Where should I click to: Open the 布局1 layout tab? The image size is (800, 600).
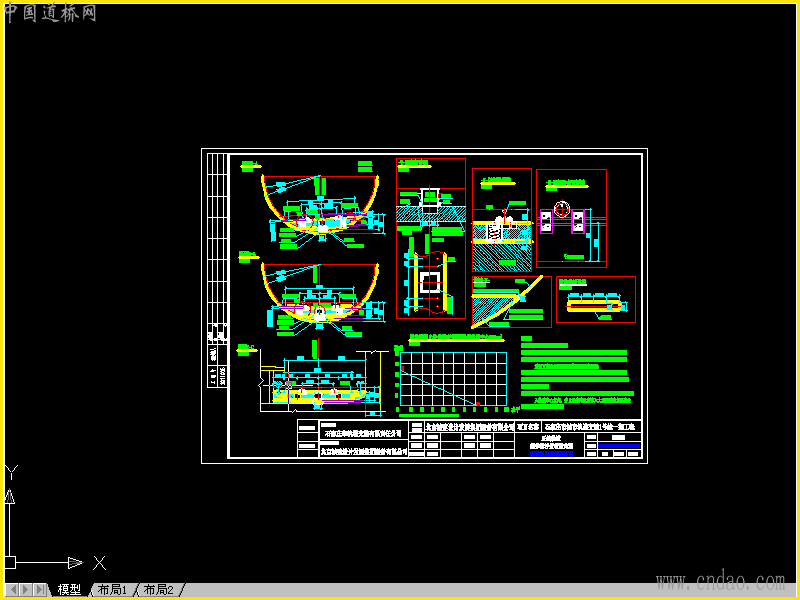coord(112,590)
